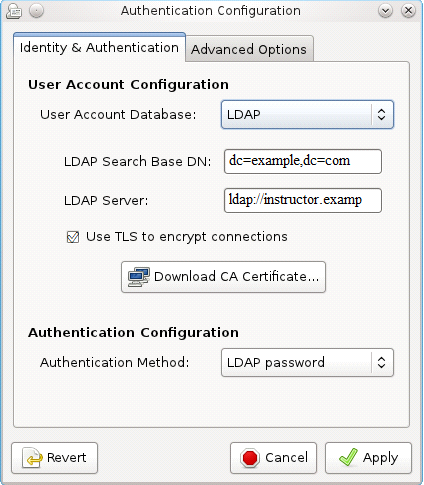This screenshot has width=424, height=485.
Task: Click the window menu icon in title bar
Action: pos(14,11)
